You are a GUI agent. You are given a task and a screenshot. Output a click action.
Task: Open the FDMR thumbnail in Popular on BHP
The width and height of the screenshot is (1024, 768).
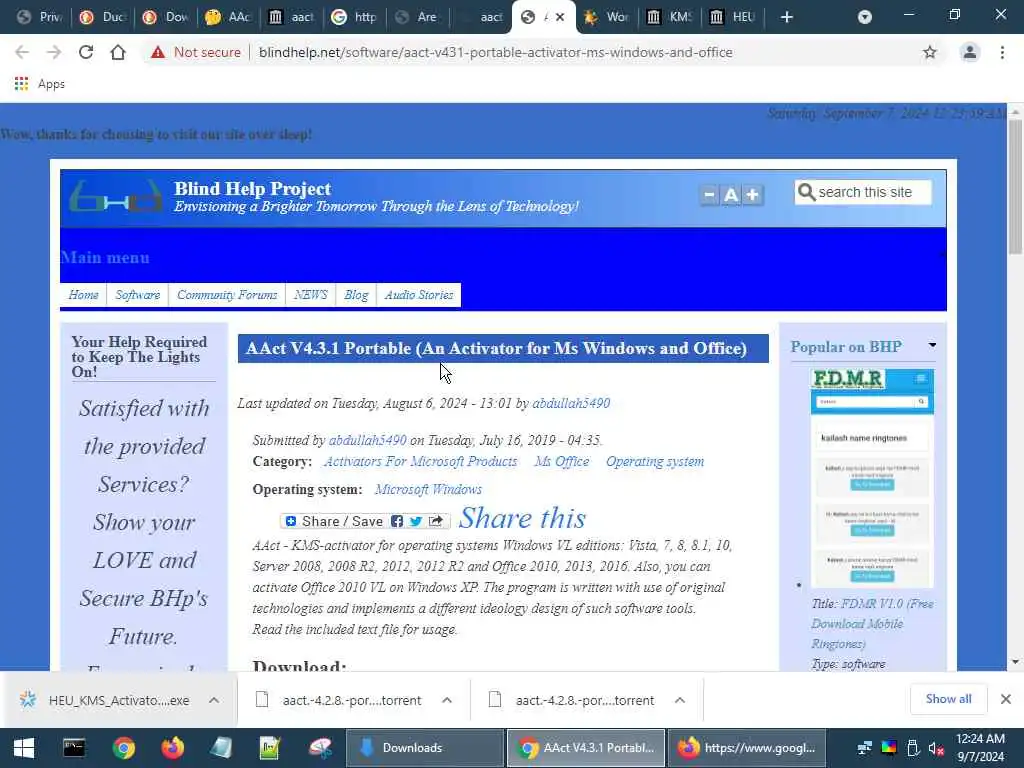pyautogui.click(x=872, y=478)
